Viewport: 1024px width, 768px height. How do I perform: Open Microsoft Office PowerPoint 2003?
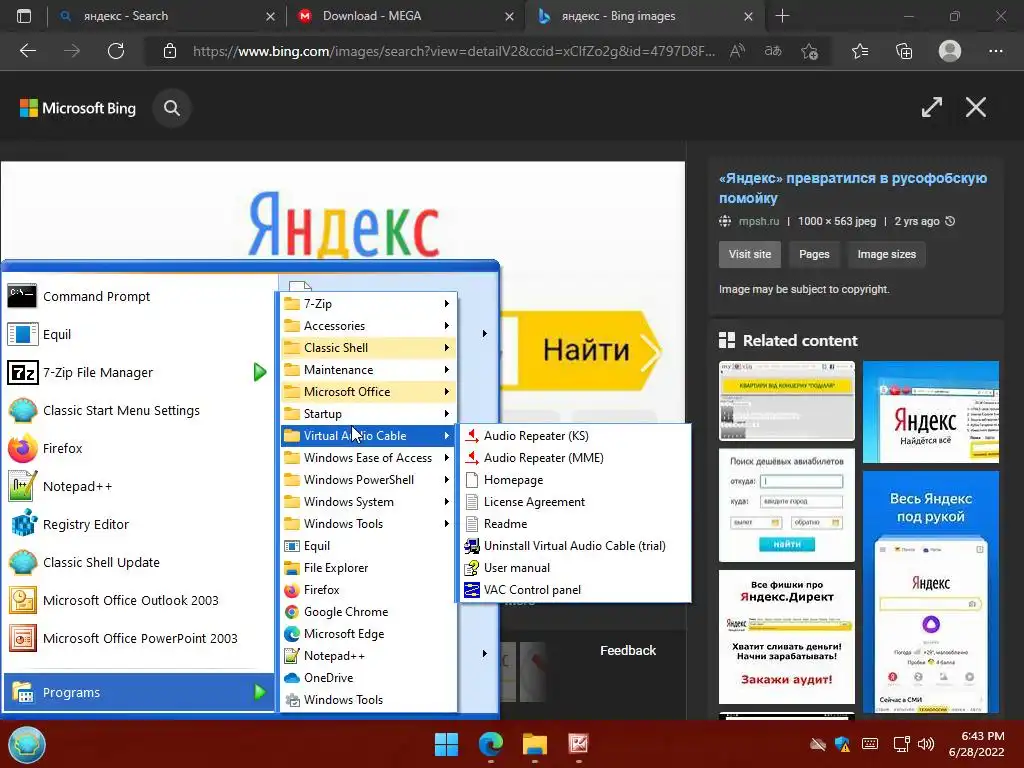[138, 638]
